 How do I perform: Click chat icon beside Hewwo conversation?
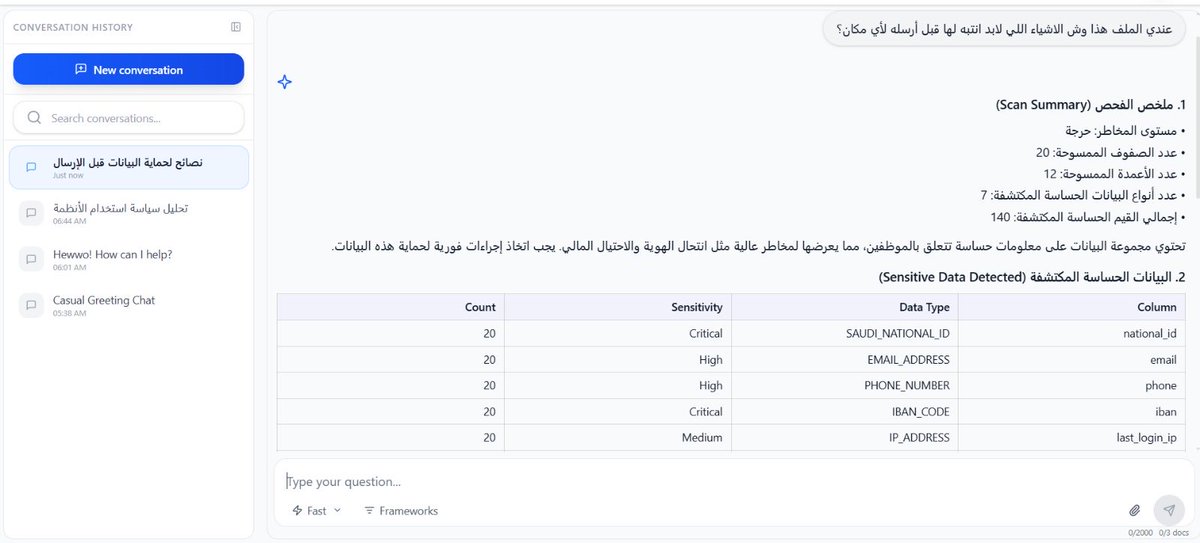[x=31, y=259]
